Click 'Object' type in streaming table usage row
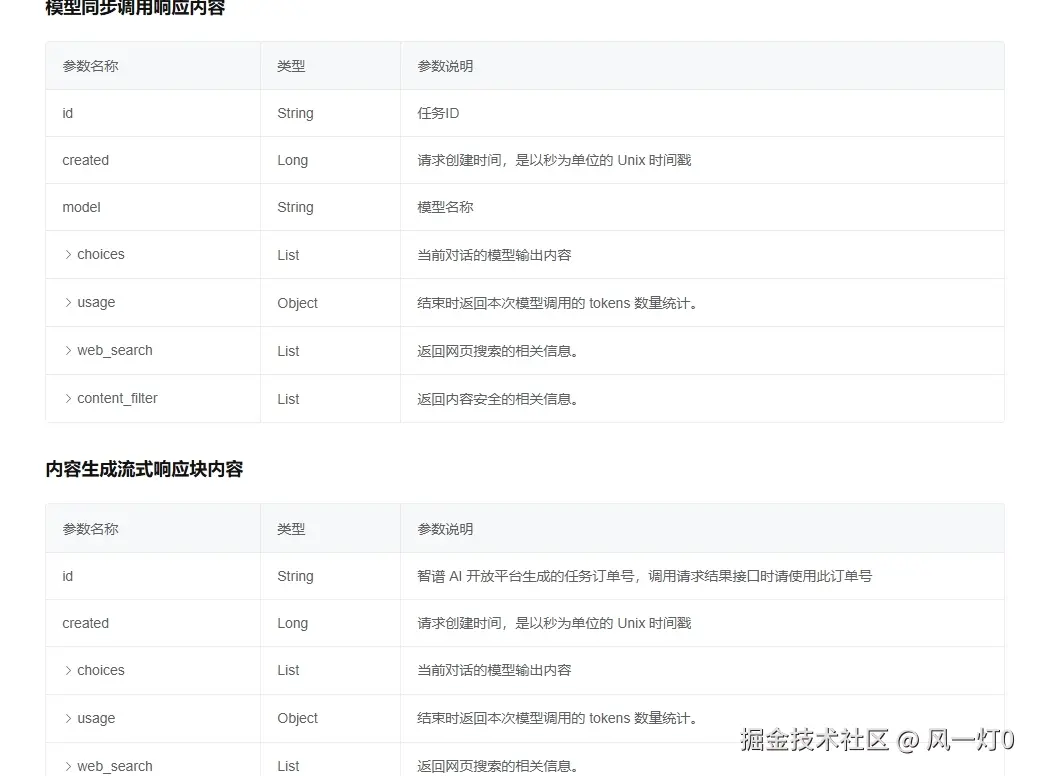Viewport: 1037px width, 776px height. click(x=298, y=718)
